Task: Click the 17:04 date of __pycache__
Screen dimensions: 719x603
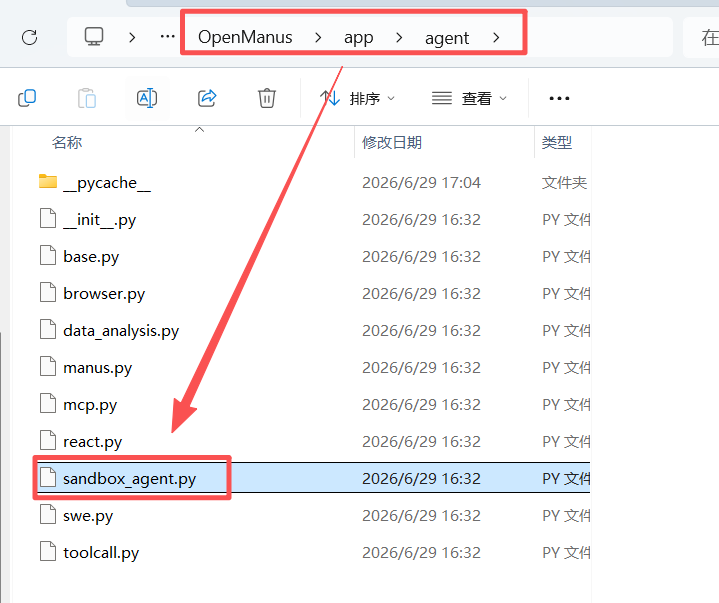Action: point(421,183)
